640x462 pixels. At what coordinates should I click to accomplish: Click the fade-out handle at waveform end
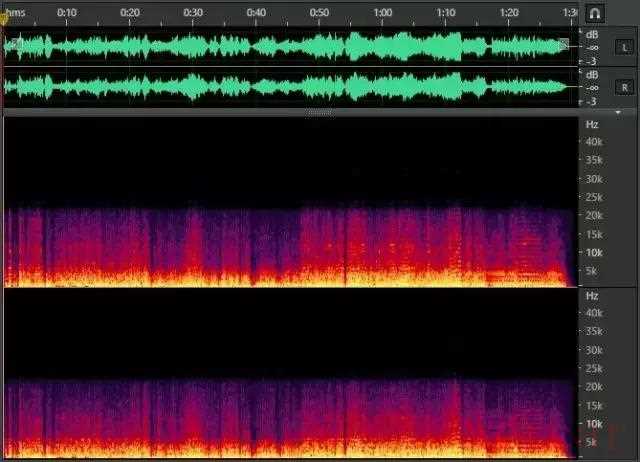563,44
